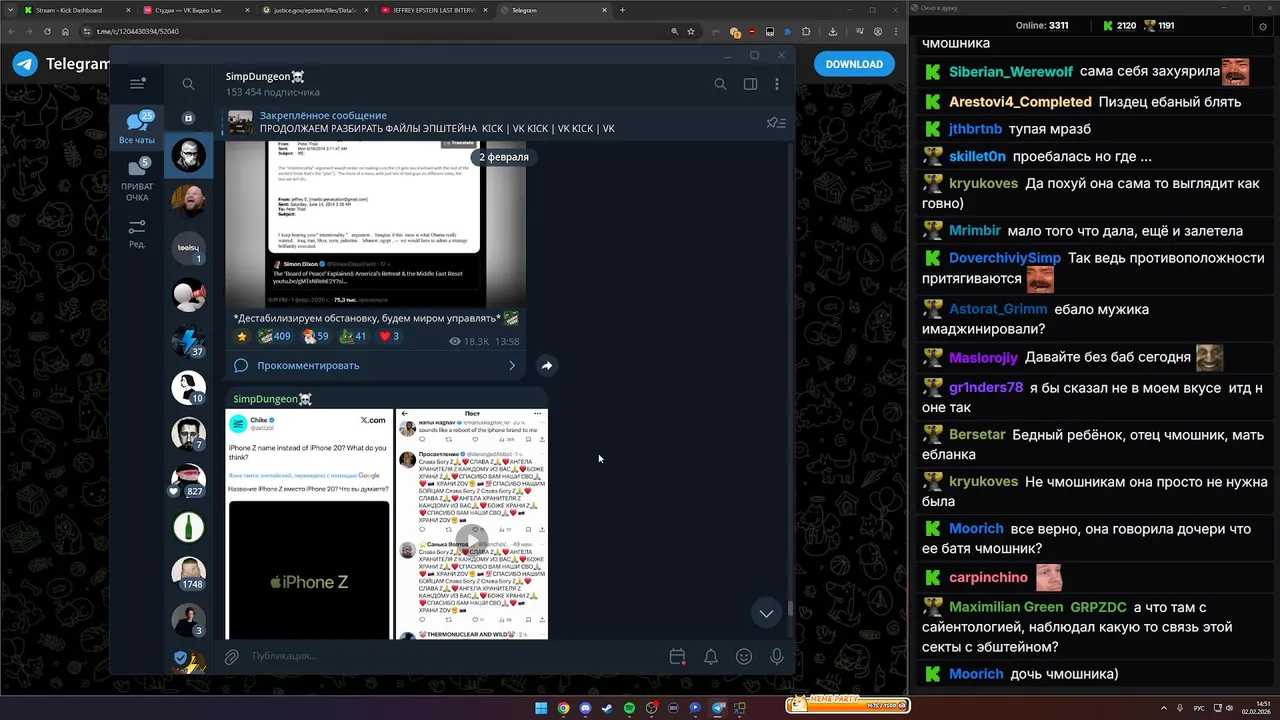This screenshot has height=720, width=1280.
Task: Click the chat list search icon
Action: [x=188, y=84]
